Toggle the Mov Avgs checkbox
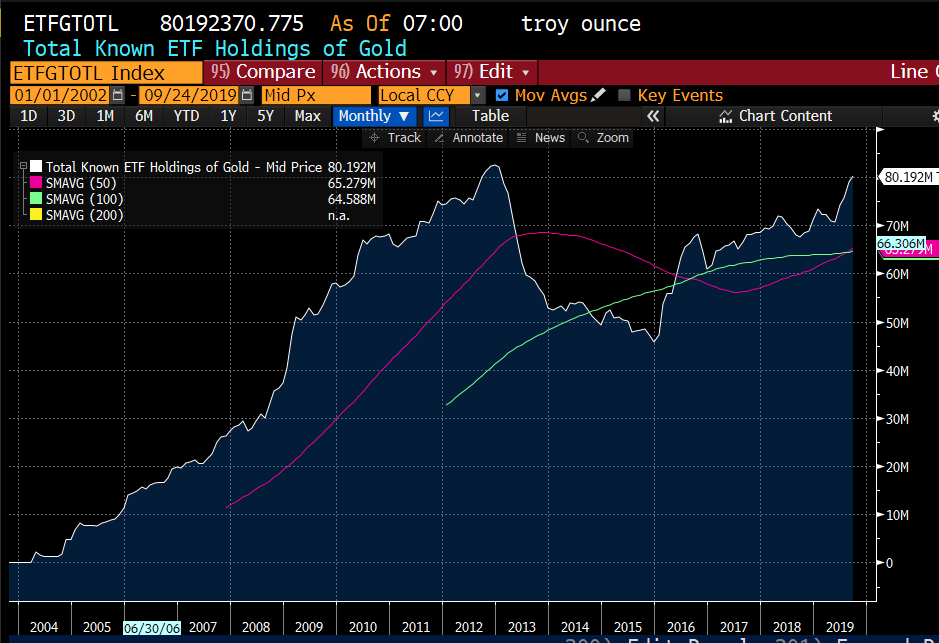Viewport: 939px width, 643px height. pyautogui.click(x=502, y=95)
